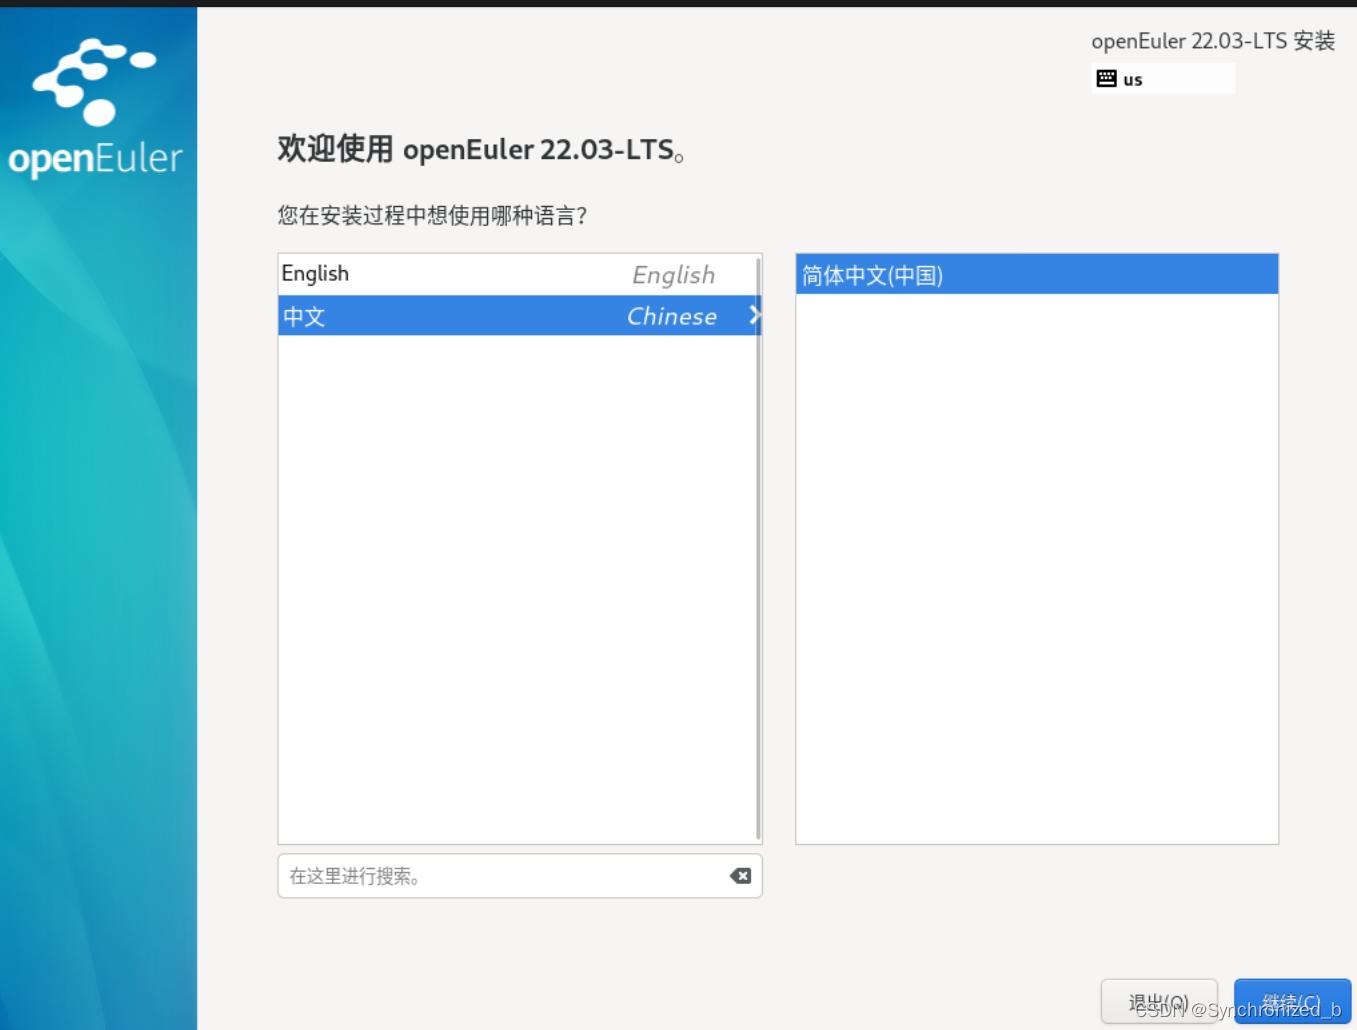This screenshot has height=1030, width=1357.
Task: Select 中文 in the language list
Action: [x=450, y=316]
